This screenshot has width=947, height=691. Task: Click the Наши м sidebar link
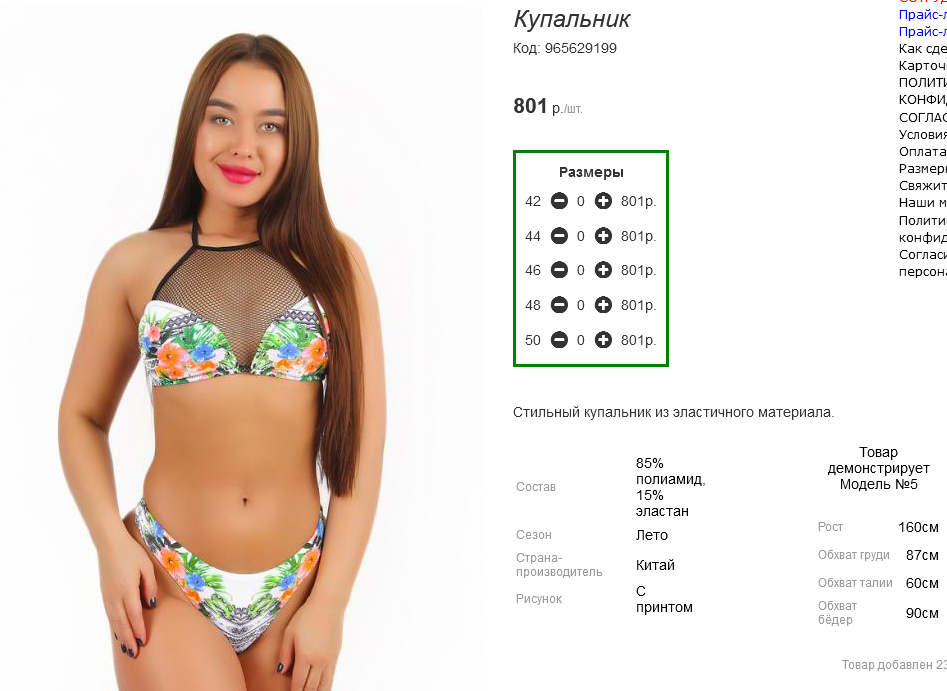tap(922, 202)
